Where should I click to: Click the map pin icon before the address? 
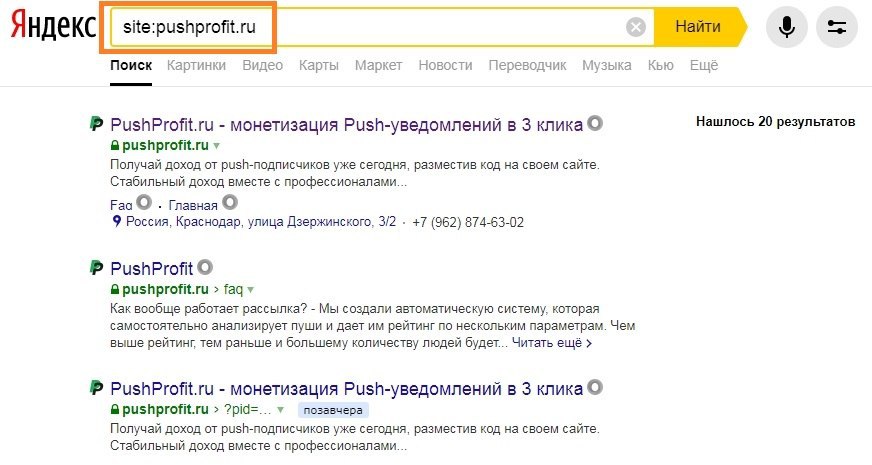116,221
